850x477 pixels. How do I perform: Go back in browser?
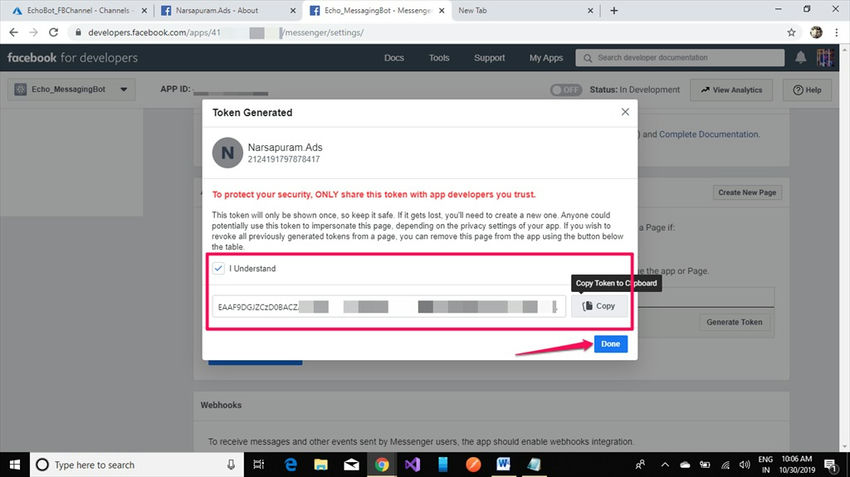(x=14, y=33)
